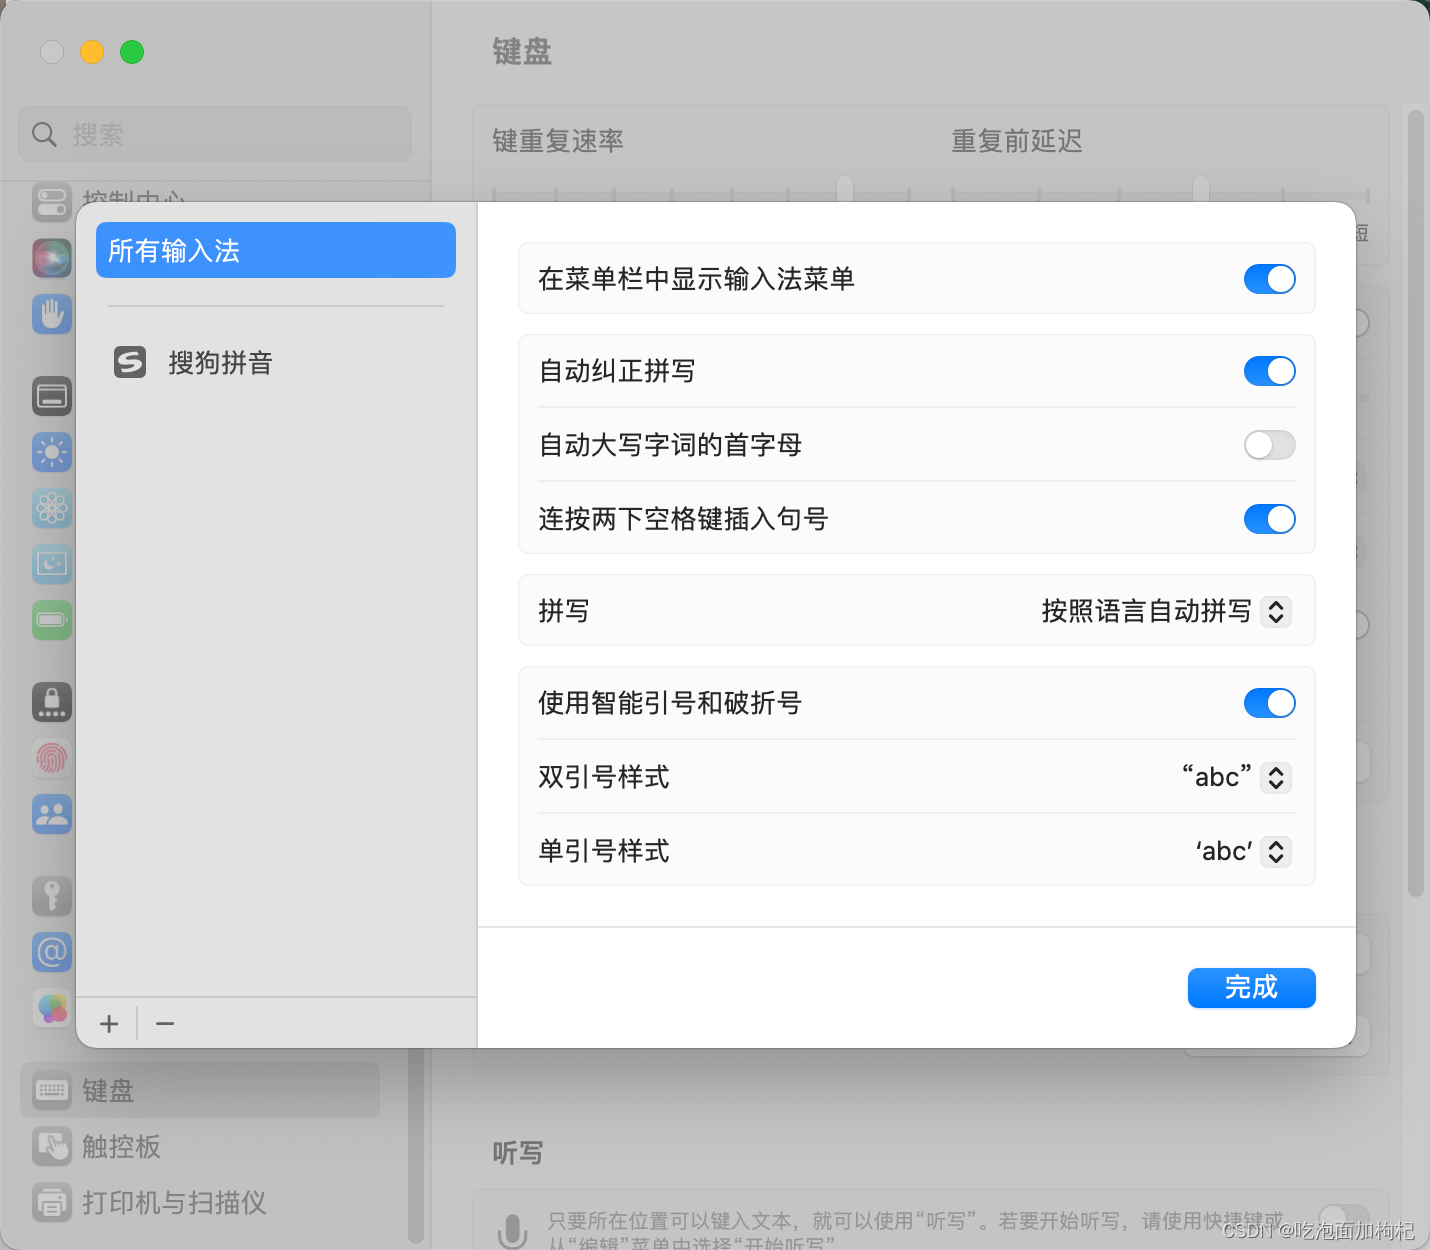Open 键盘 item in settings sidebar
The height and width of the screenshot is (1250, 1430).
click(x=200, y=1090)
